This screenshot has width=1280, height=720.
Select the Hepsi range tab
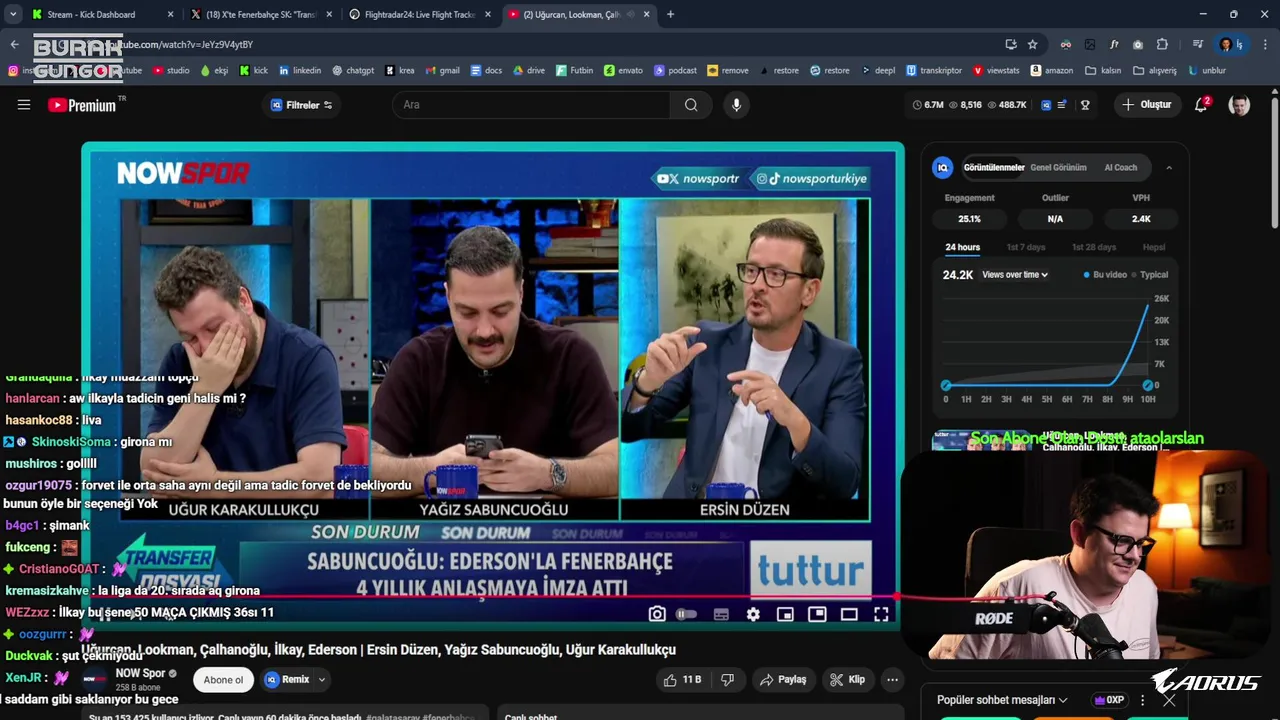pyautogui.click(x=1154, y=247)
